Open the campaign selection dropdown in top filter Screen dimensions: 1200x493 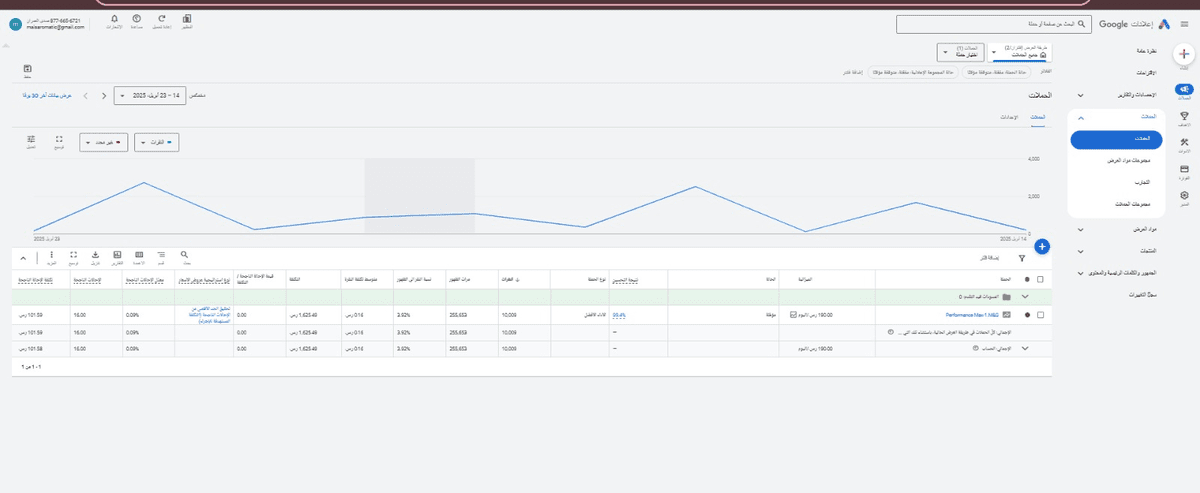[x=965, y=51]
